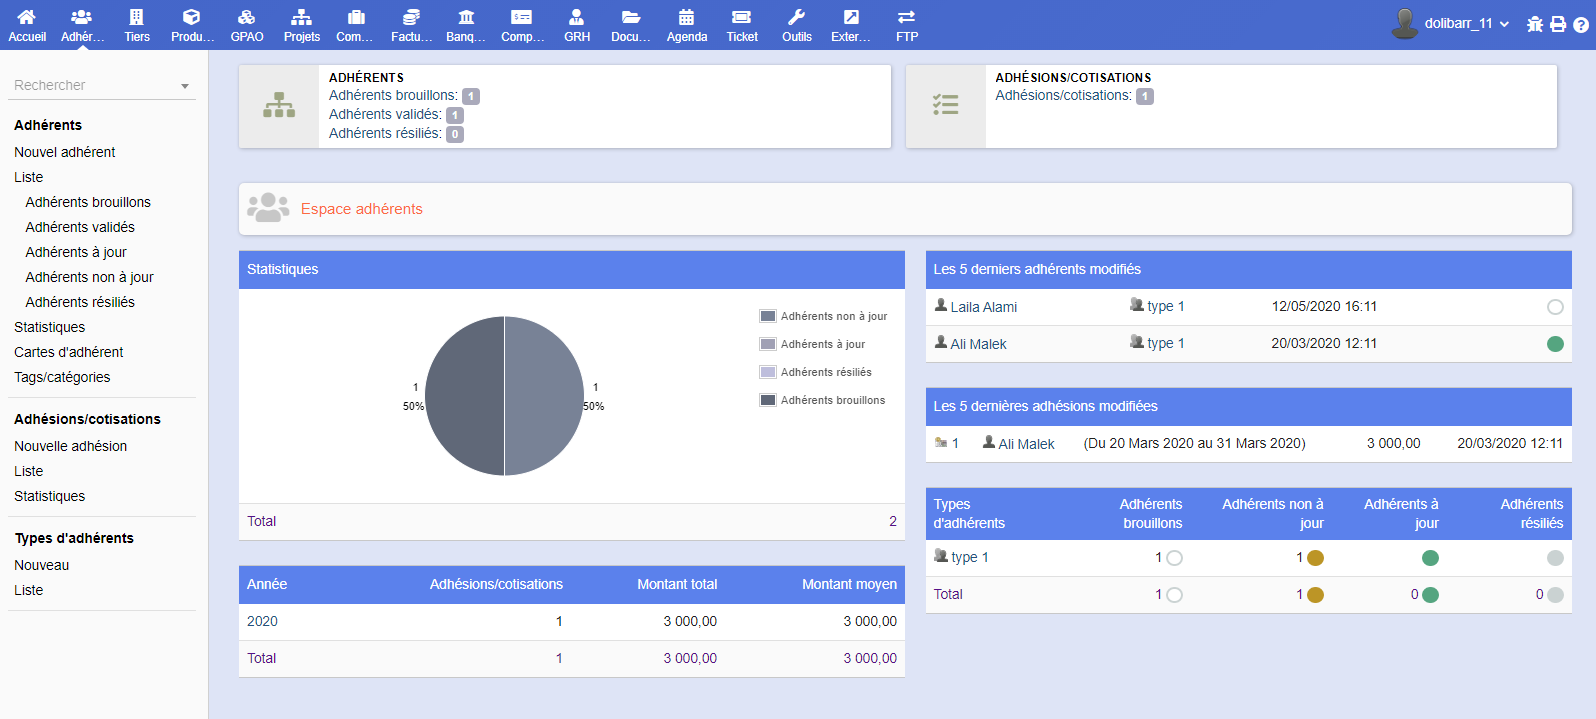Open the Projets module icon
The height and width of the screenshot is (719, 1596).
click(301, 17)
